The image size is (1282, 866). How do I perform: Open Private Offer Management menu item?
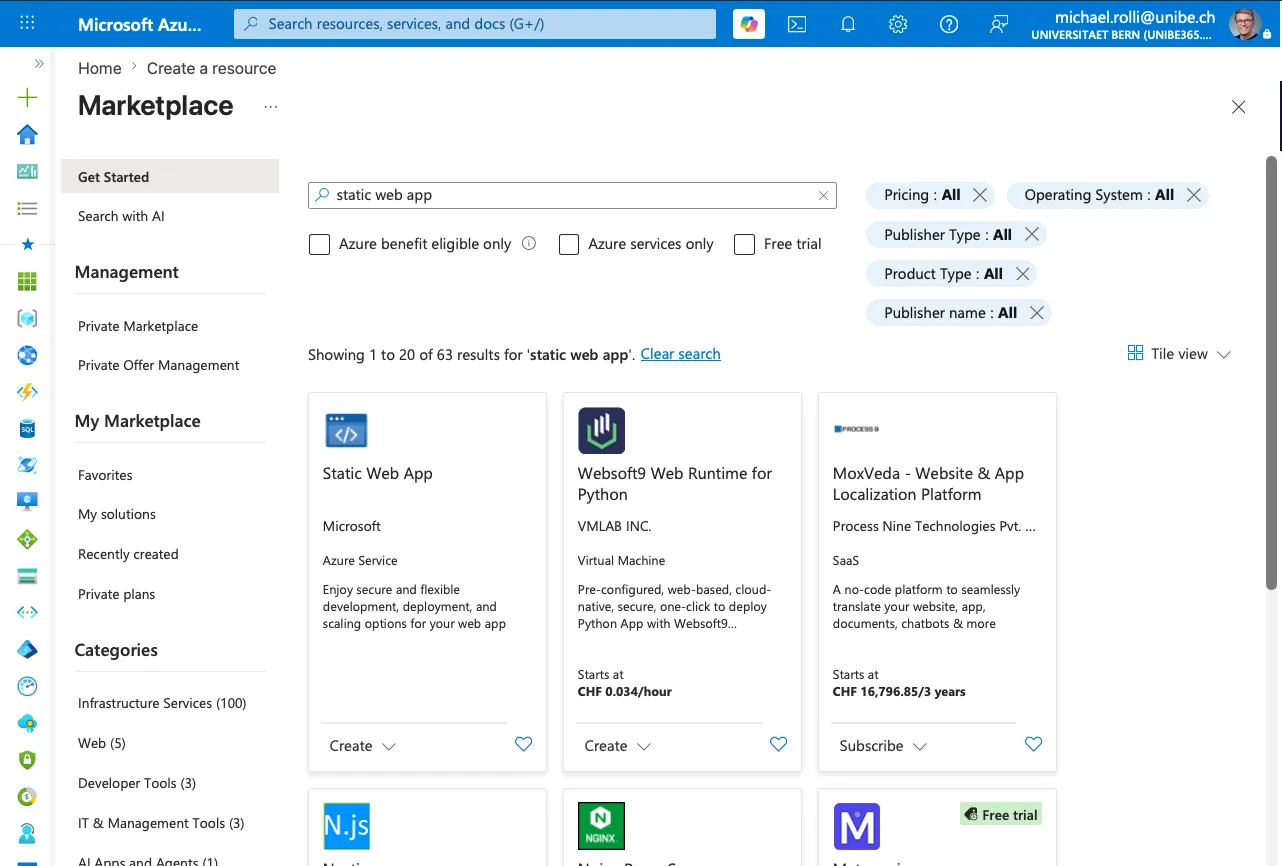(x=158, y=365)
